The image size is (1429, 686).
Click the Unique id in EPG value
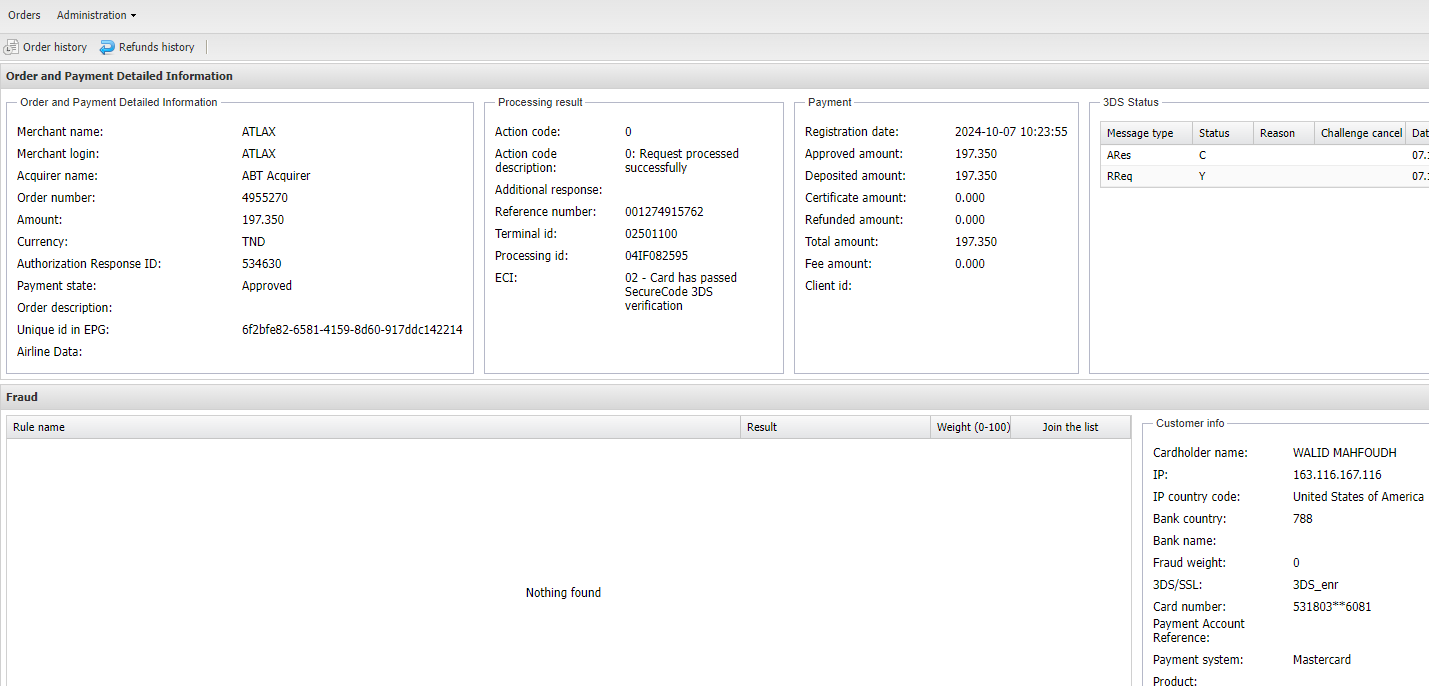(352, 330)
